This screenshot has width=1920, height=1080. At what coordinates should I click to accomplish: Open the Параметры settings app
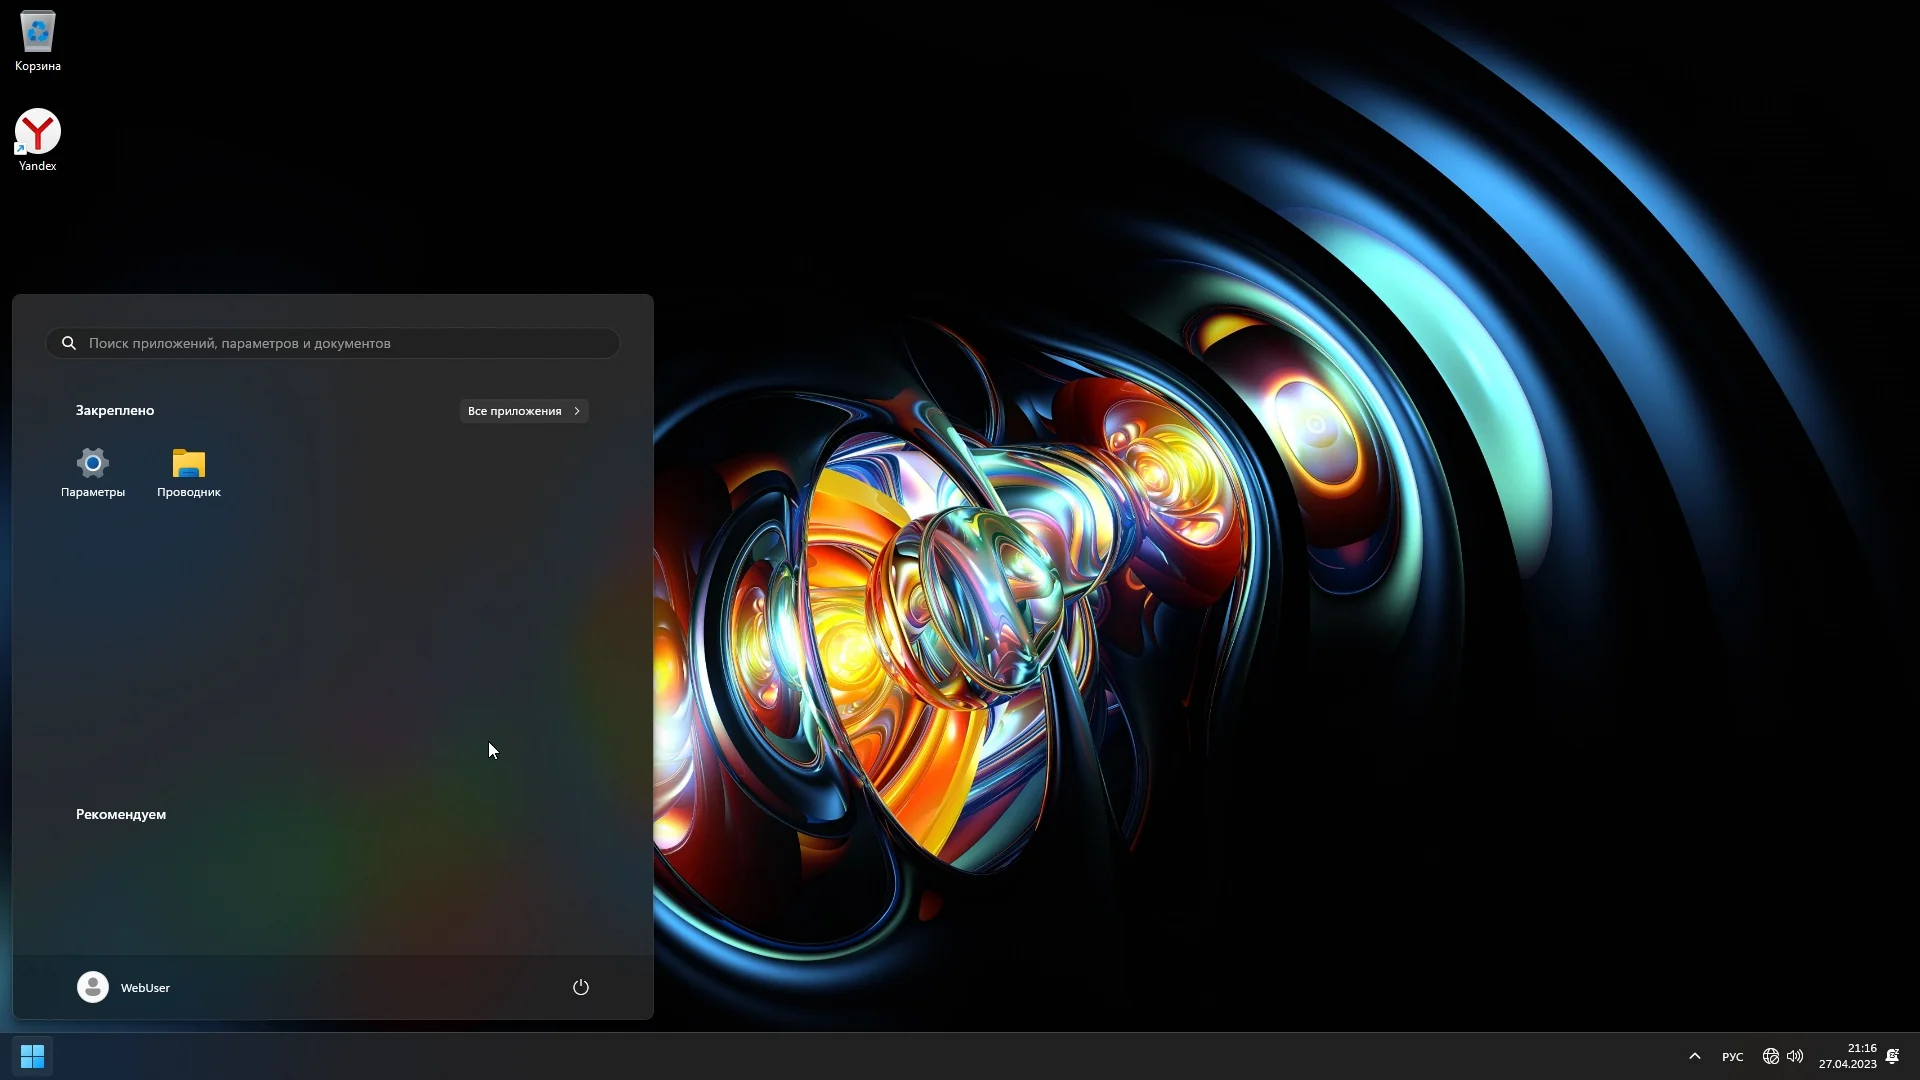point(92,464)
